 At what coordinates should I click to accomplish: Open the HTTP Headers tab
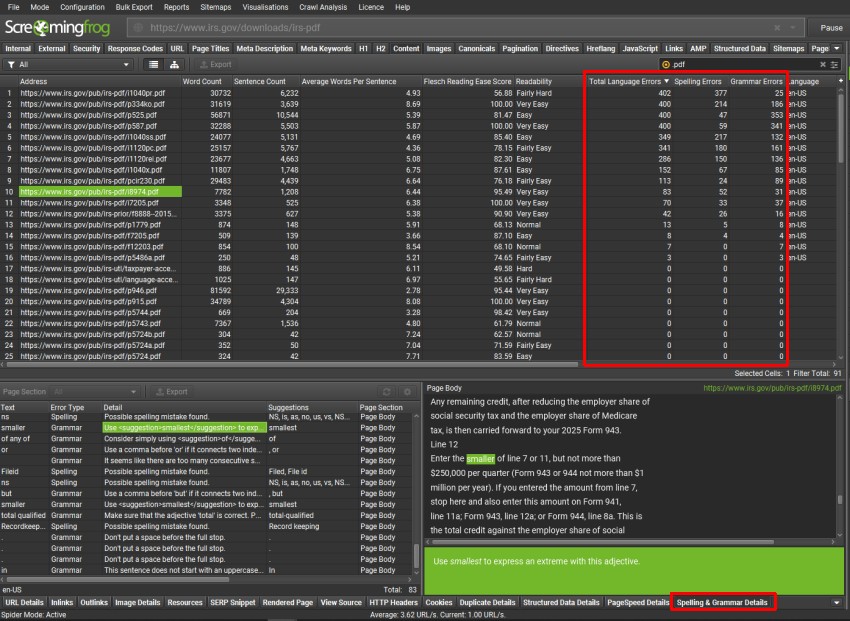393,602
